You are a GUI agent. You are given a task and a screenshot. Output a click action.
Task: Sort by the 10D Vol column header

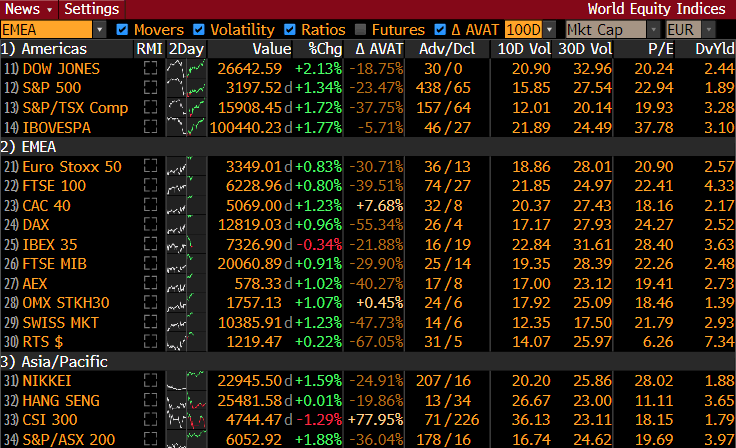pos(524,49)
